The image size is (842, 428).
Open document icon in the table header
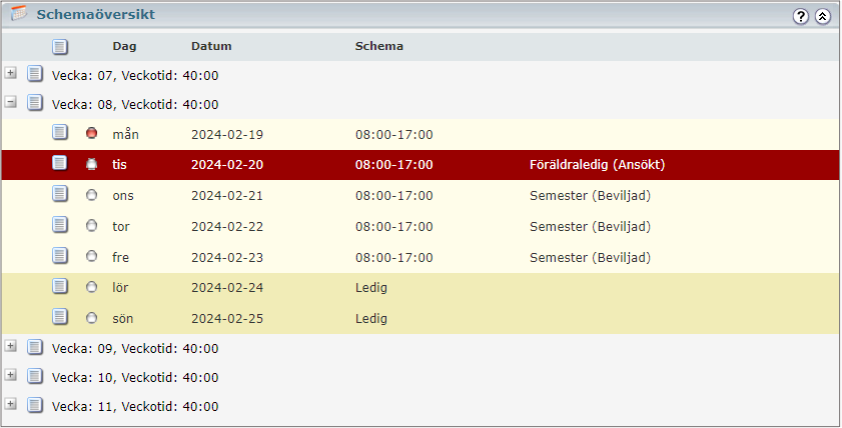pos(60,47)
